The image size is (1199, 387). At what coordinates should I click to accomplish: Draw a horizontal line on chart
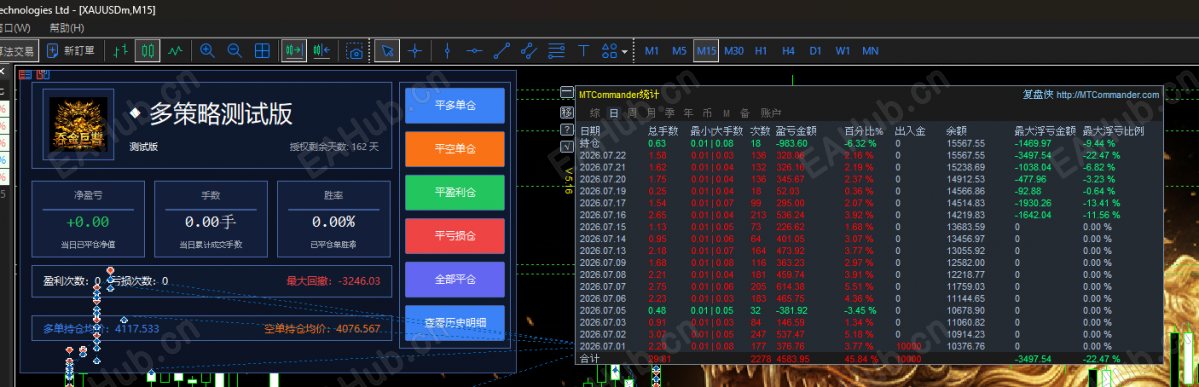[474, 51]
